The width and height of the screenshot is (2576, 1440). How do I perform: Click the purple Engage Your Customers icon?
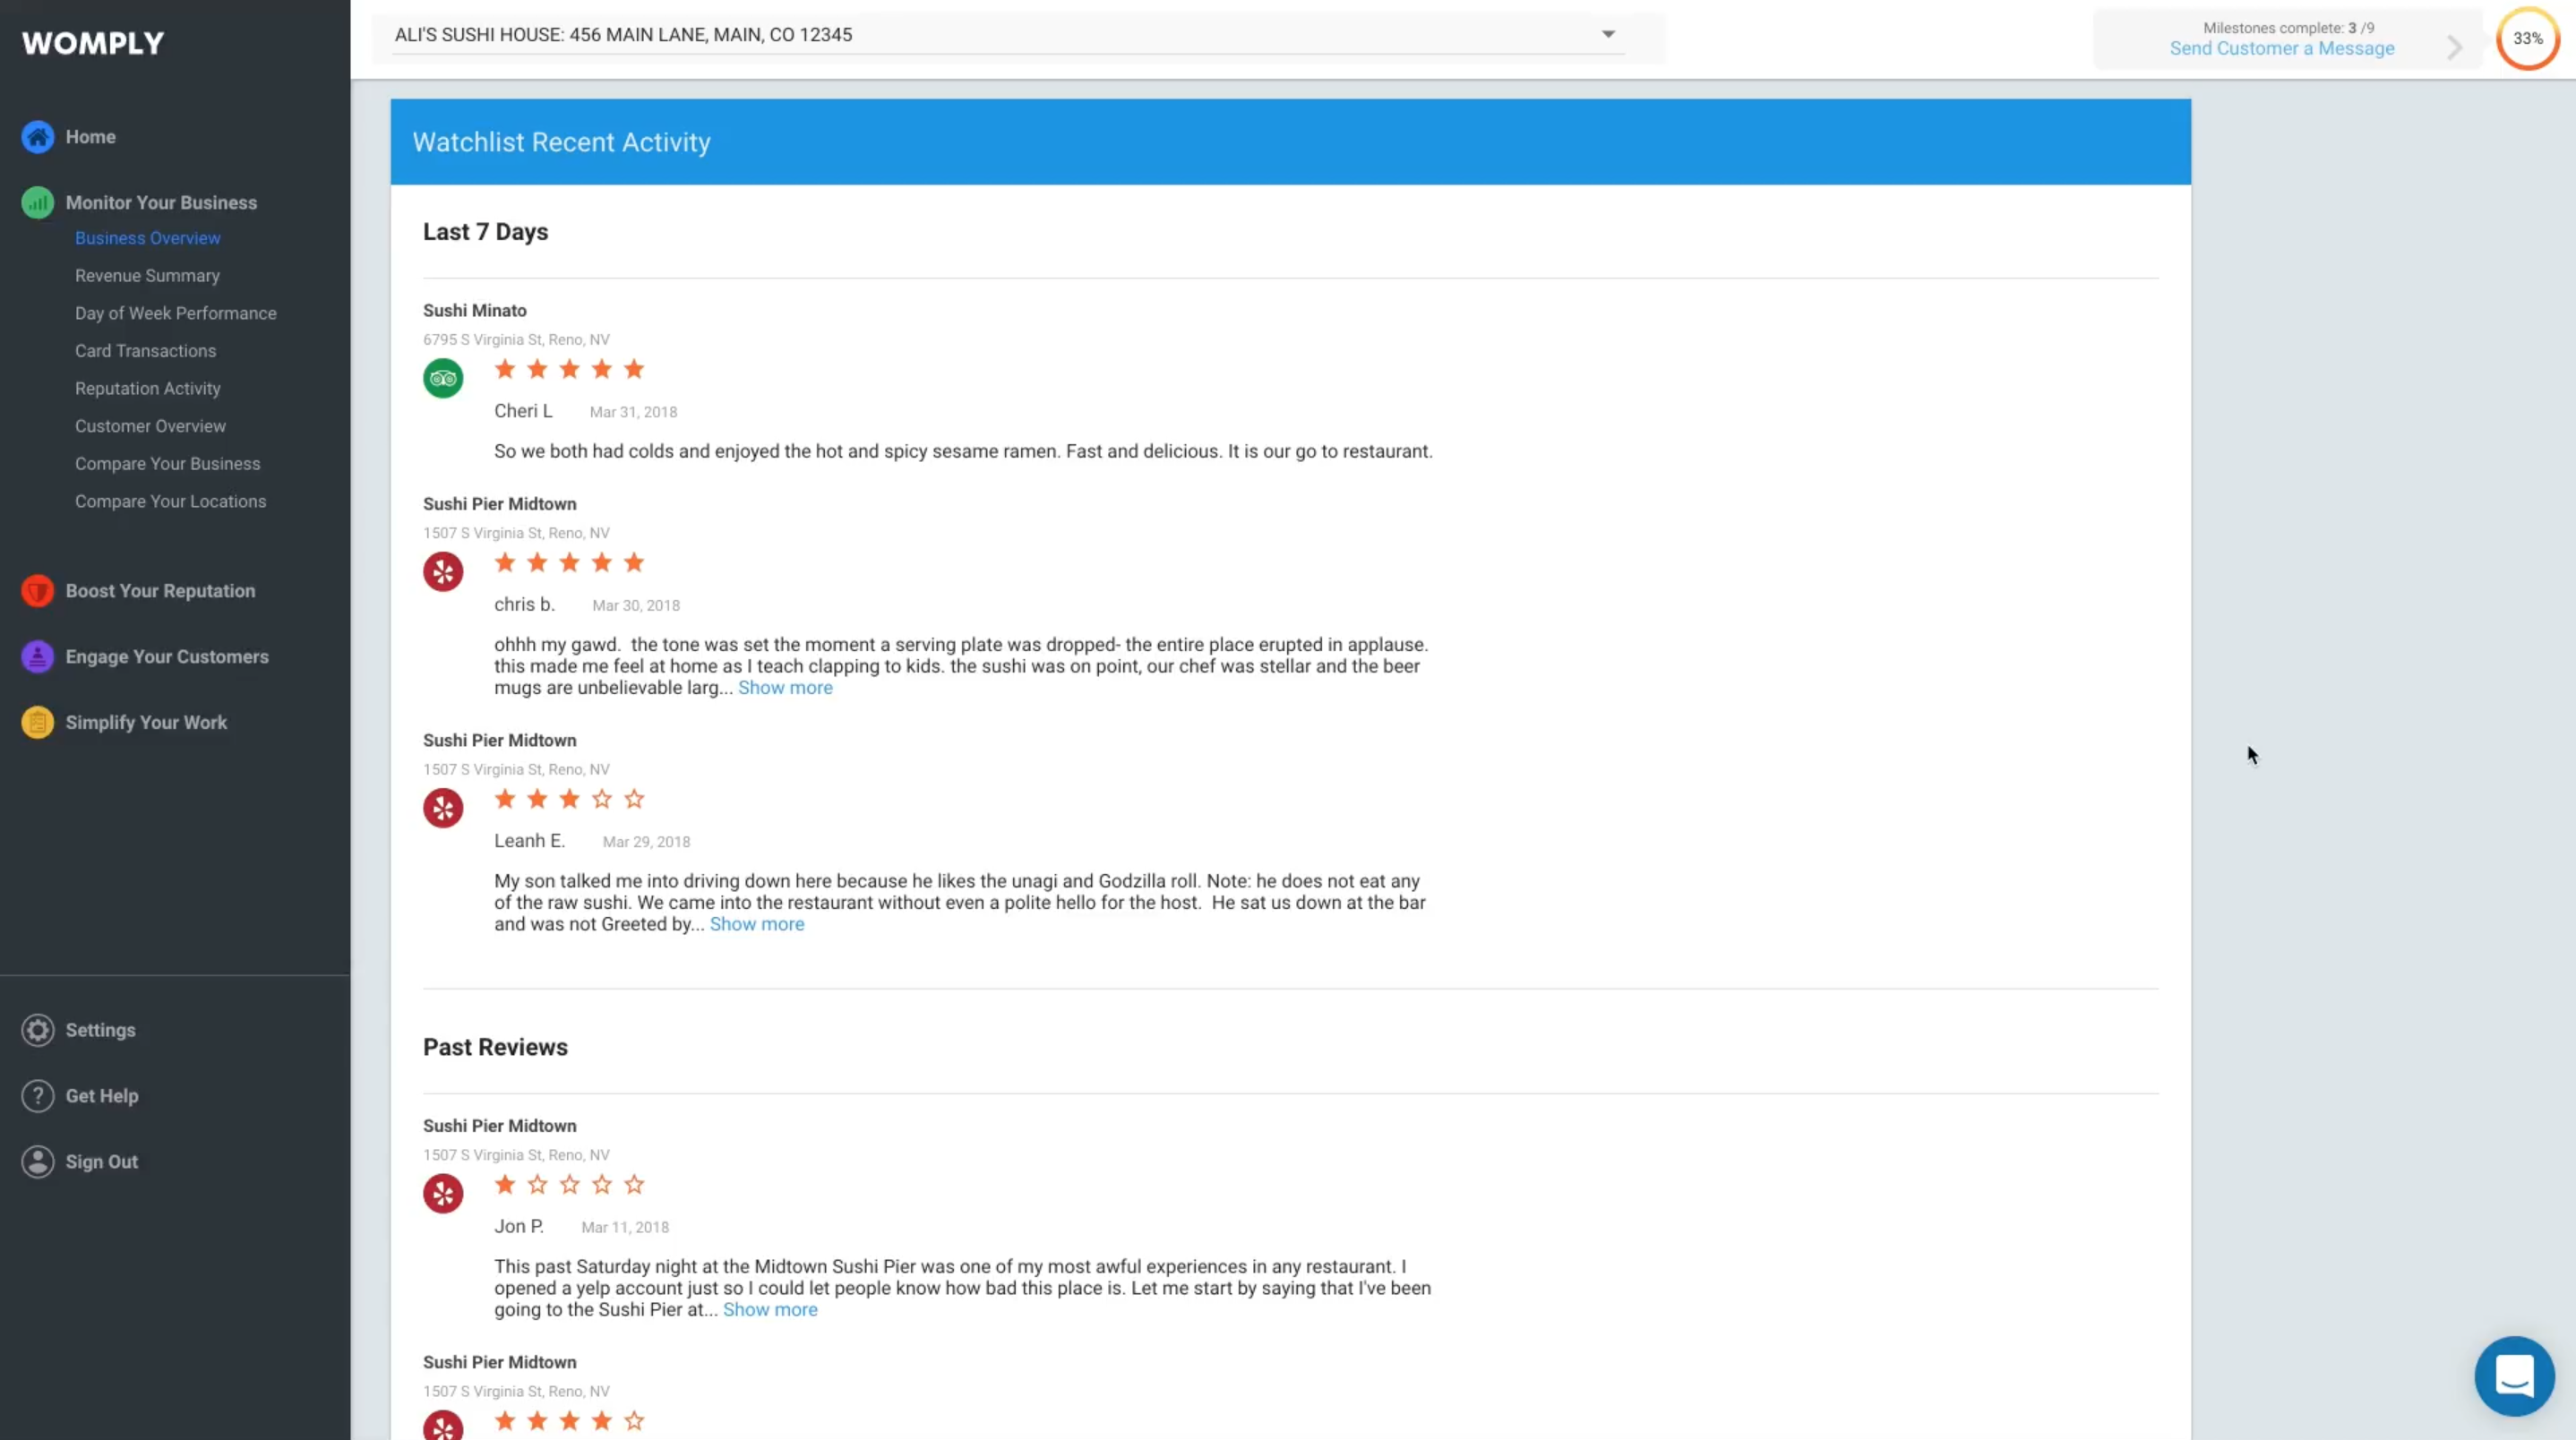click(x=38, y=657)
